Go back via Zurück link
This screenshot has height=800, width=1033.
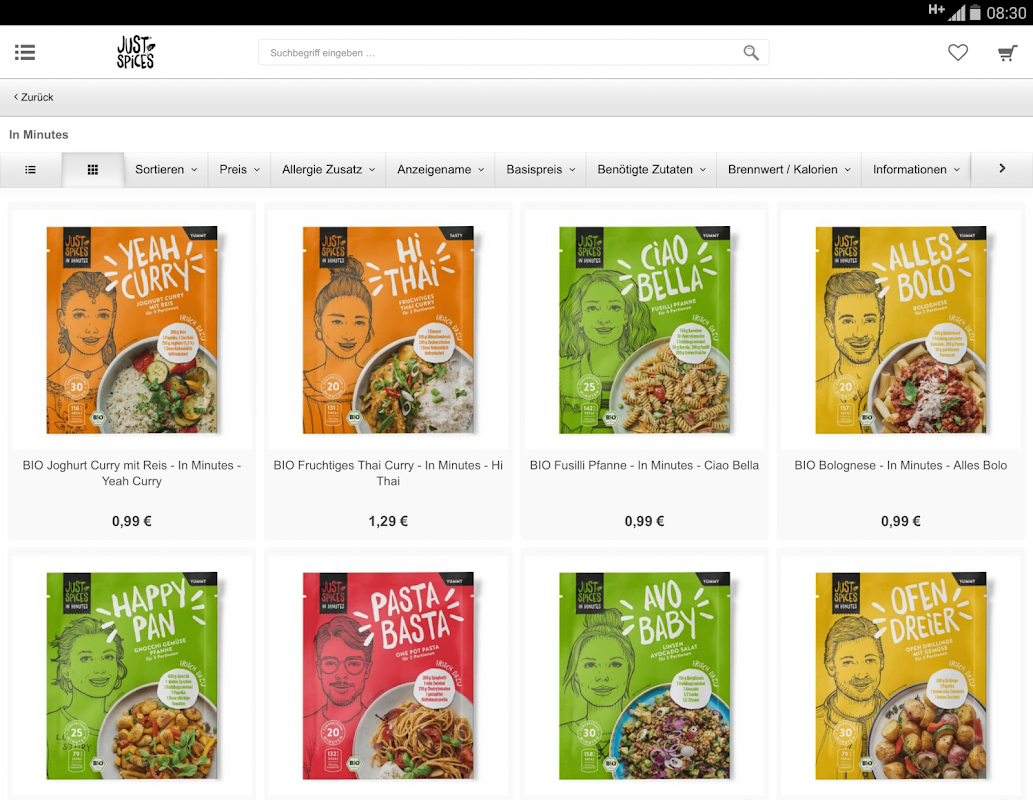point(34,97)
